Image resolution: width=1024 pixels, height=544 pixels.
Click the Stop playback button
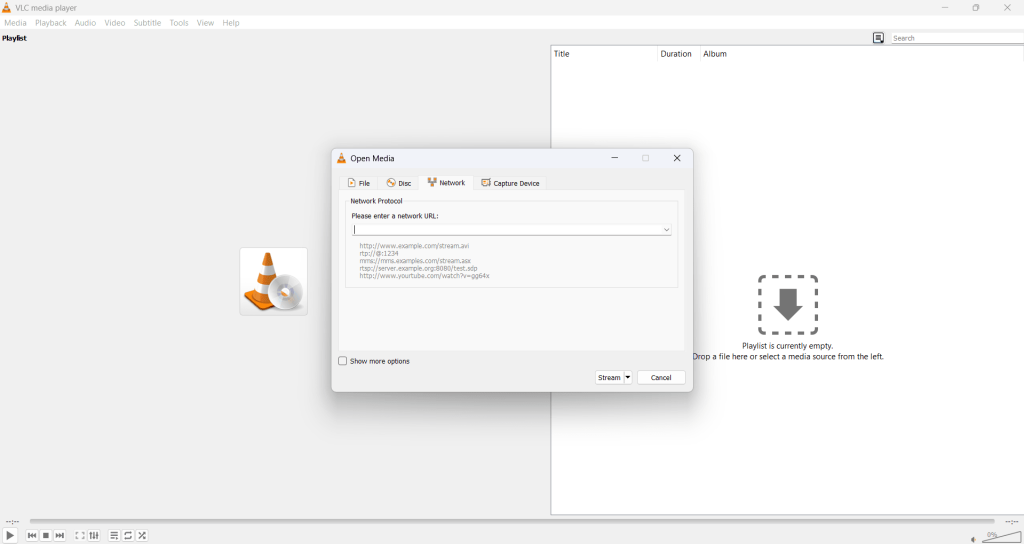click(x=46, y=536)
